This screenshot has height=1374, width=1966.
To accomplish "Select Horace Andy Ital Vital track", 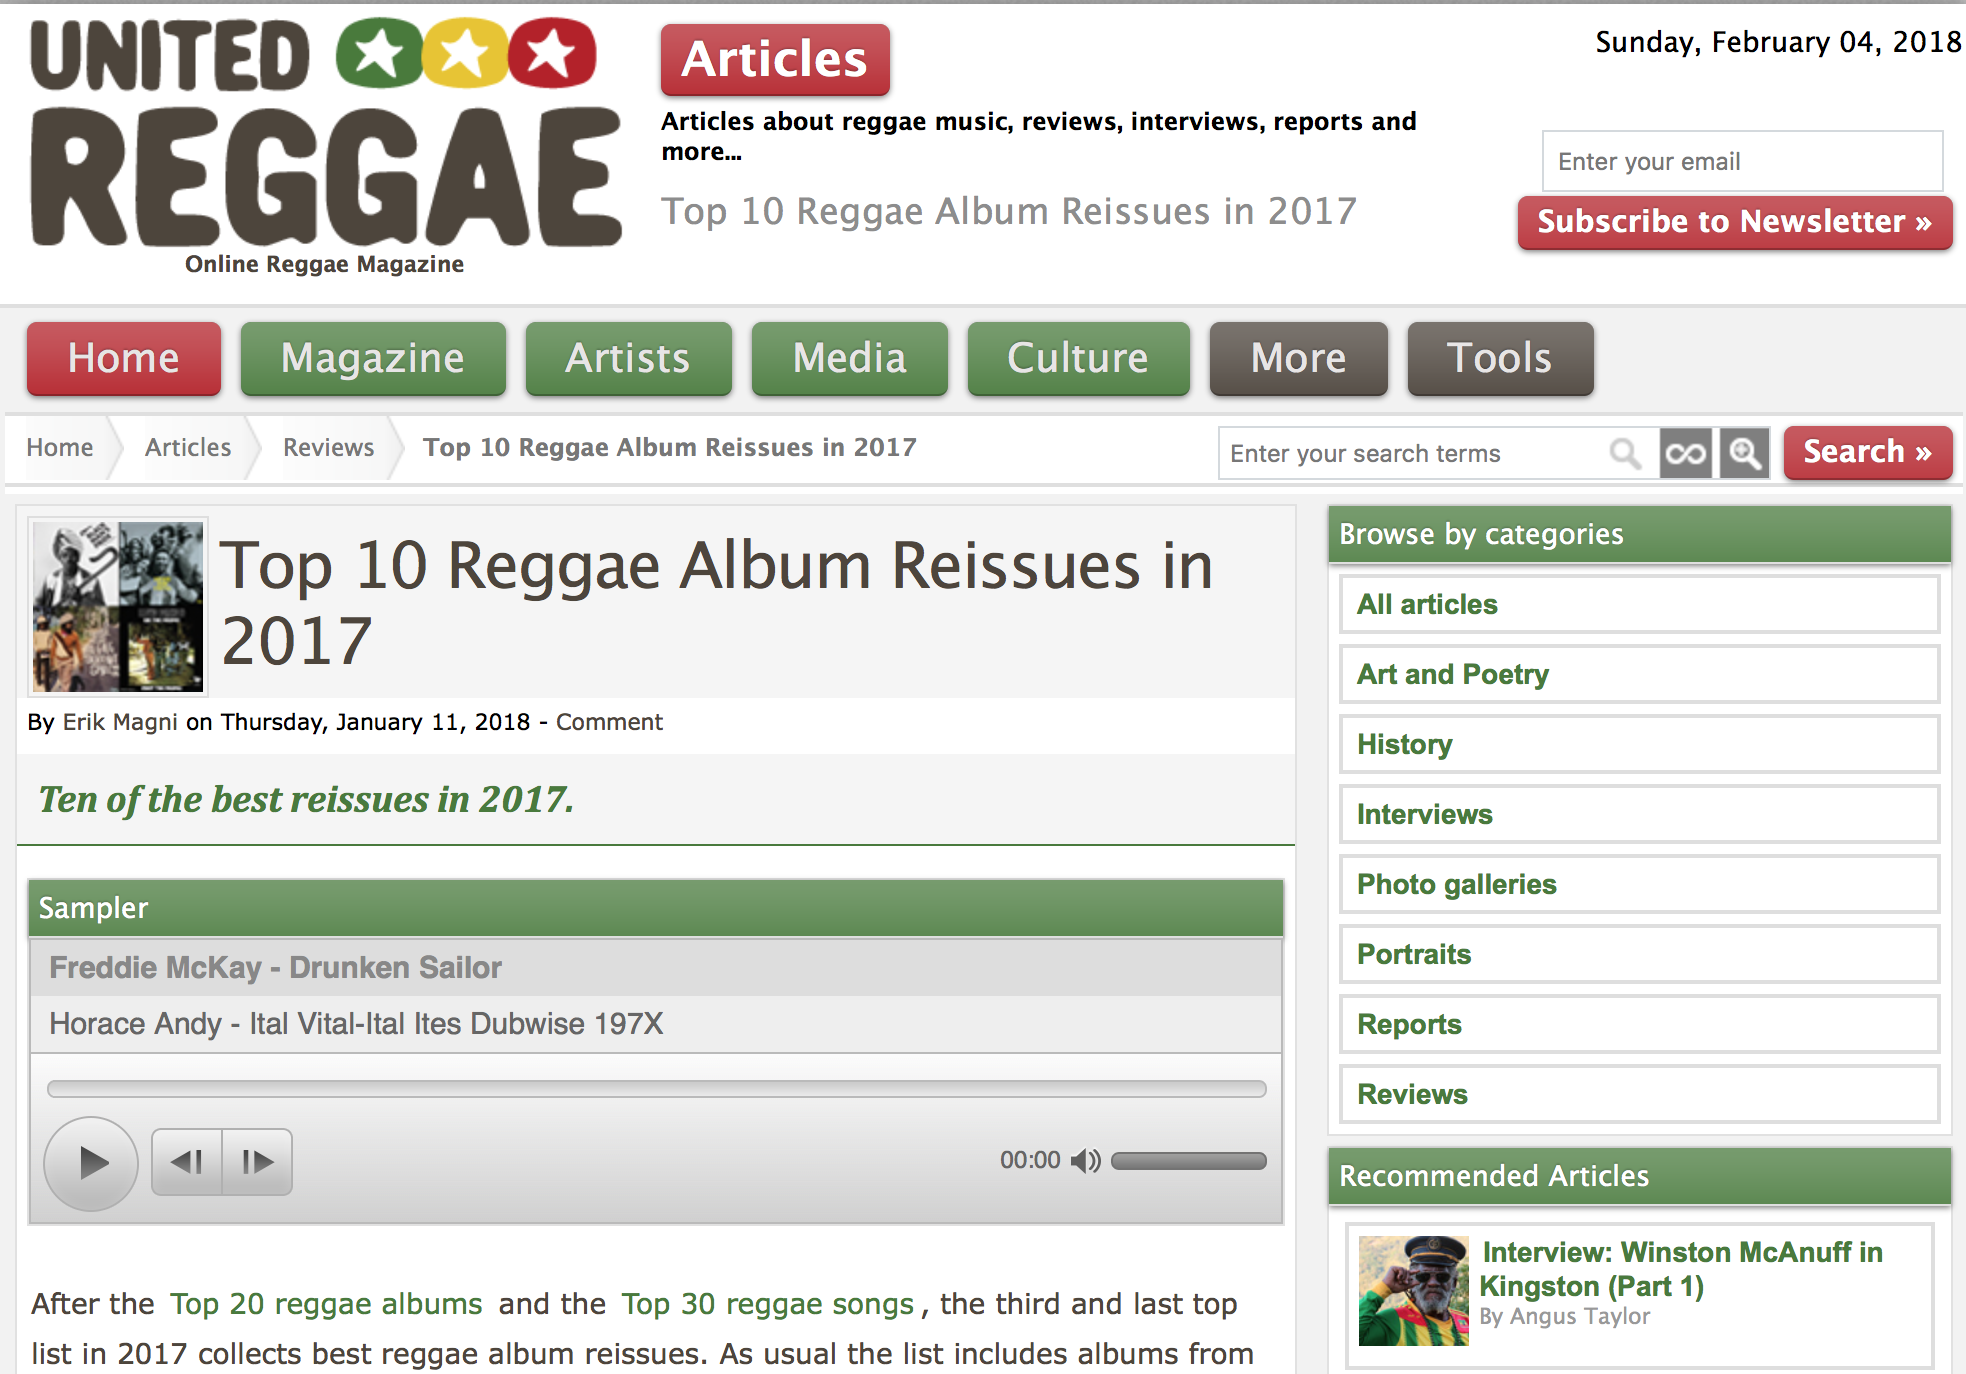I will (x=656, y=1024).
